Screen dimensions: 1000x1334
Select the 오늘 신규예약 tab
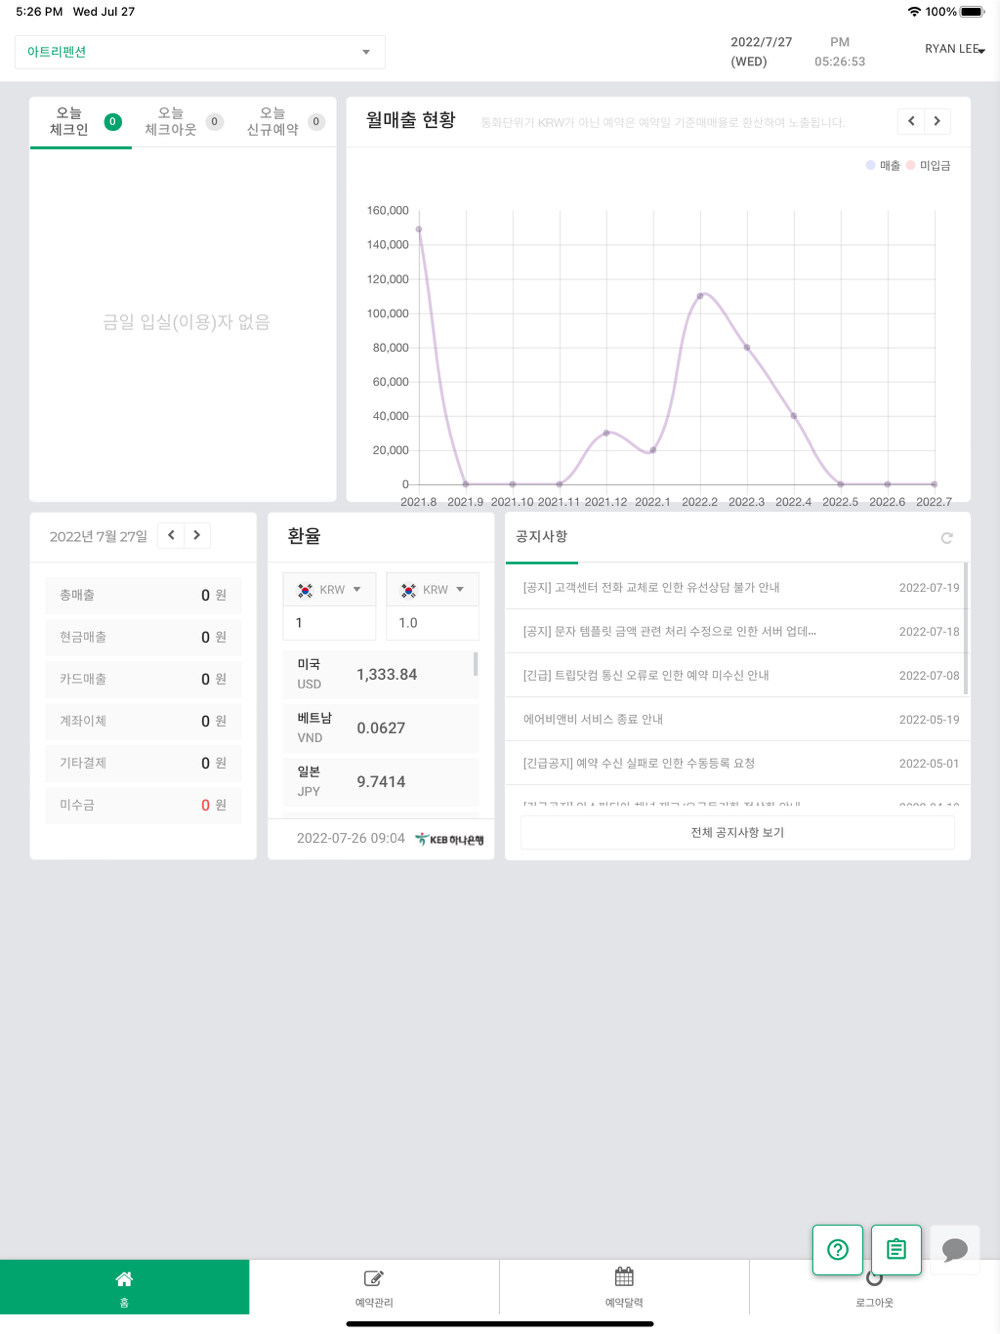[285, 122]
